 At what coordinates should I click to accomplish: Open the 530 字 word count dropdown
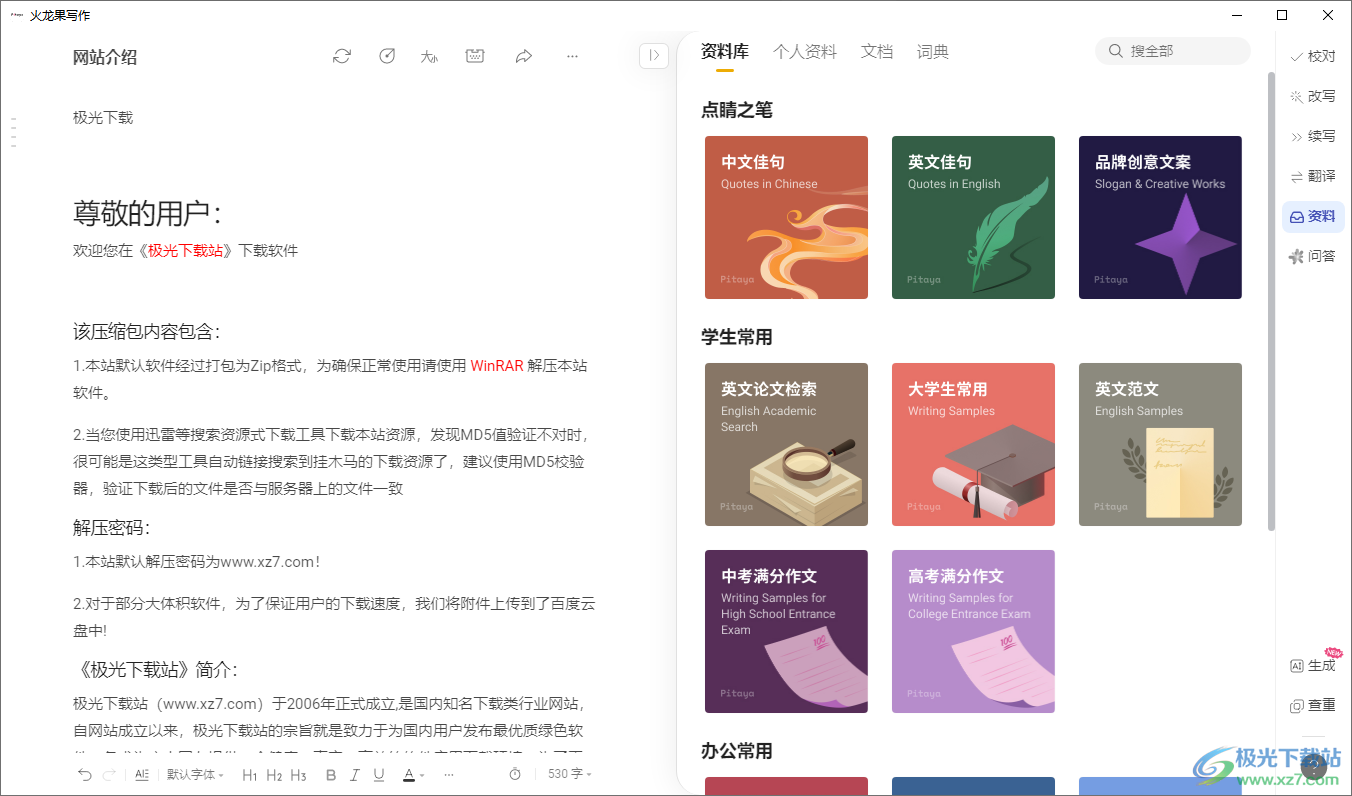point(570,774)
